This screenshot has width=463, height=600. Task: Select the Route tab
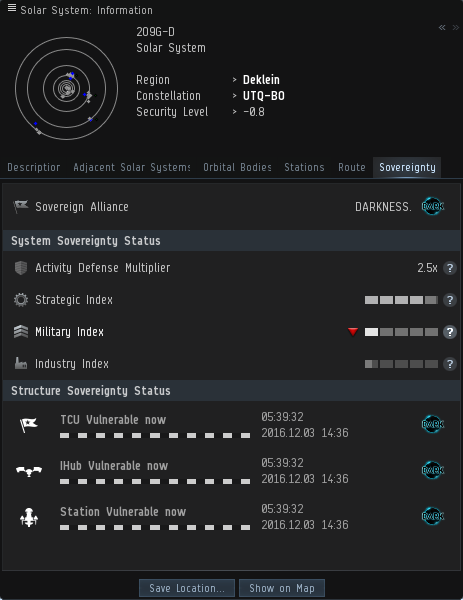[352, 167]
